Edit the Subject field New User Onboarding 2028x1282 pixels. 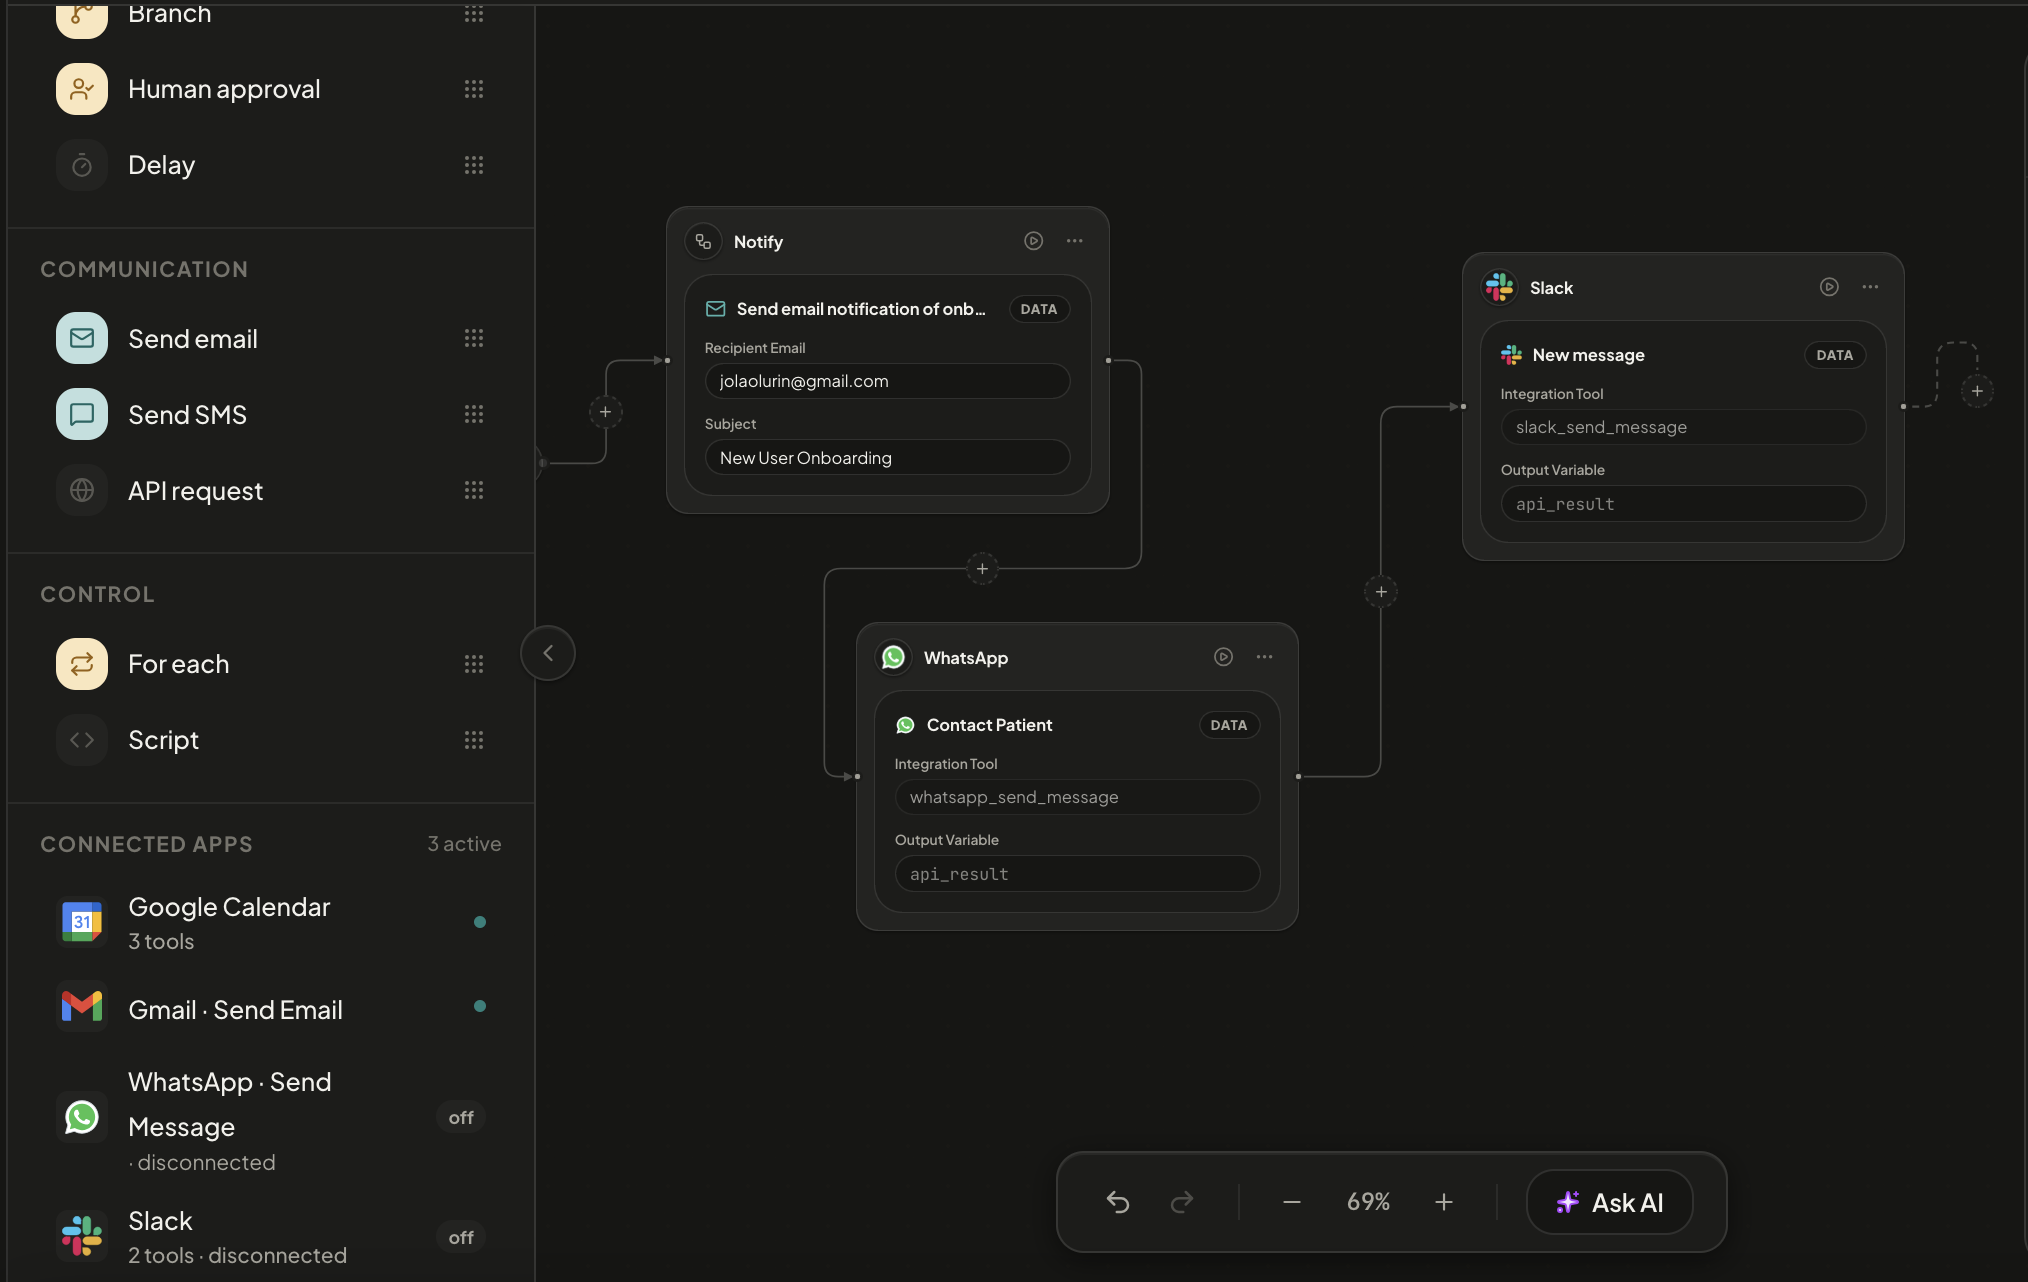click(x=887, y=458)
